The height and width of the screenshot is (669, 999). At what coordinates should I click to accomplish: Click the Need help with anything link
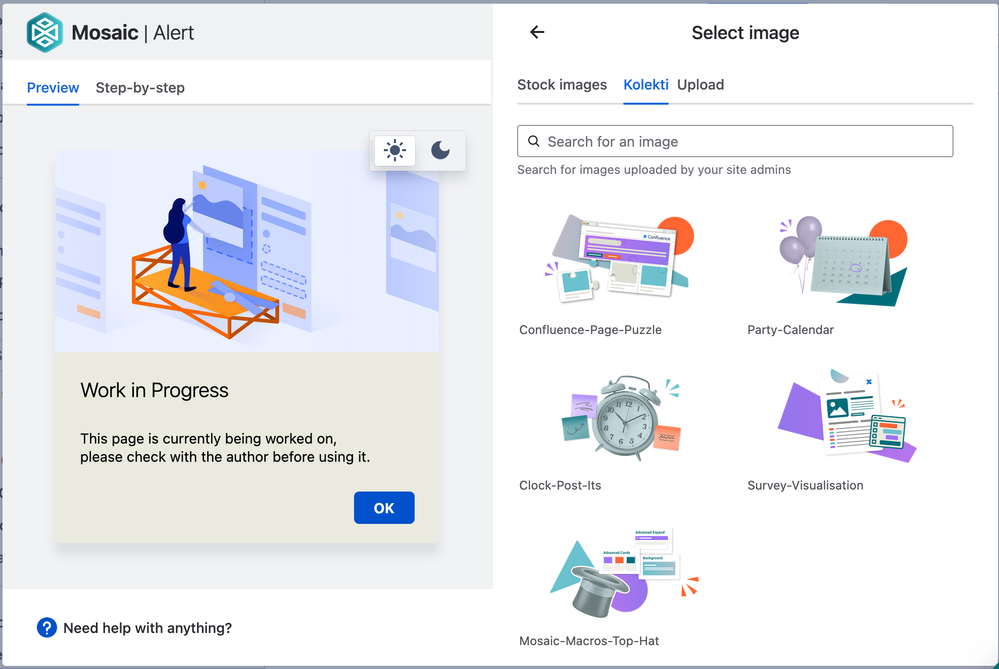[147, 628]
